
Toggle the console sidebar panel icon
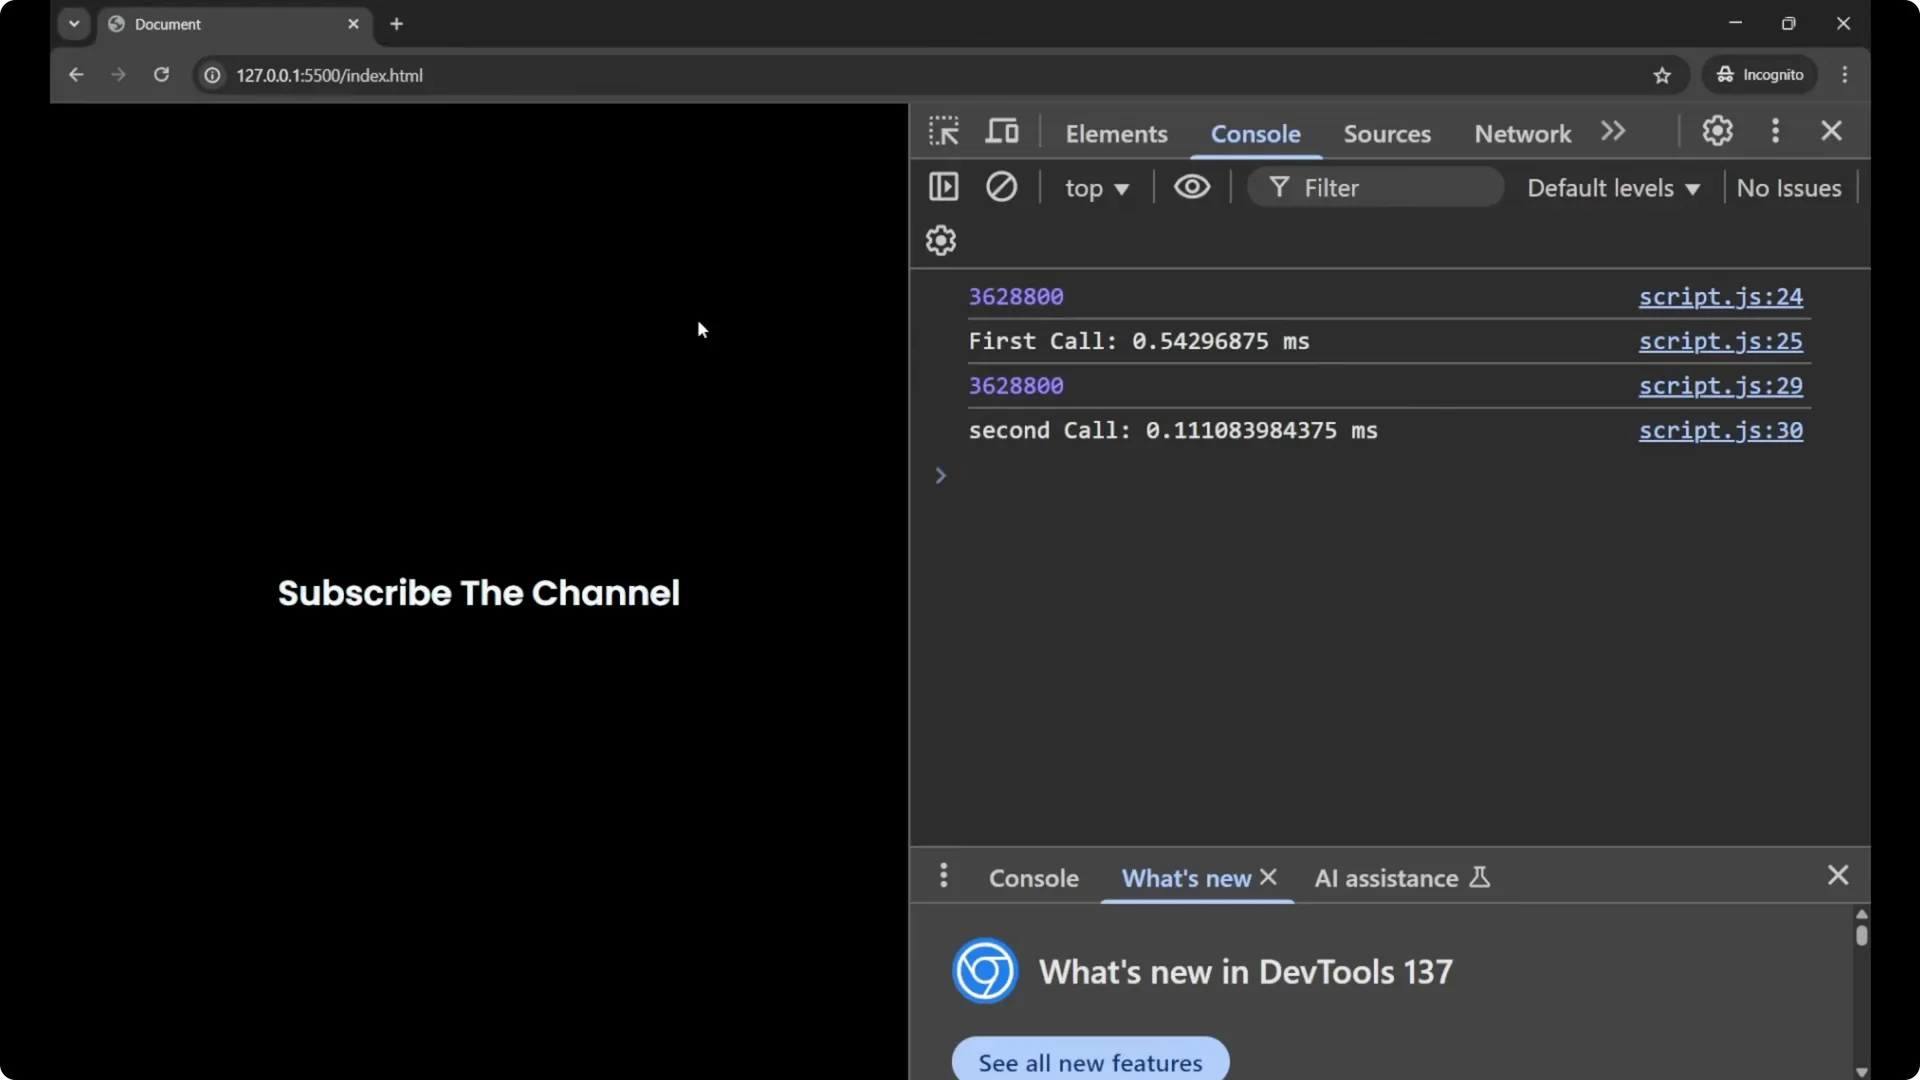943,187
